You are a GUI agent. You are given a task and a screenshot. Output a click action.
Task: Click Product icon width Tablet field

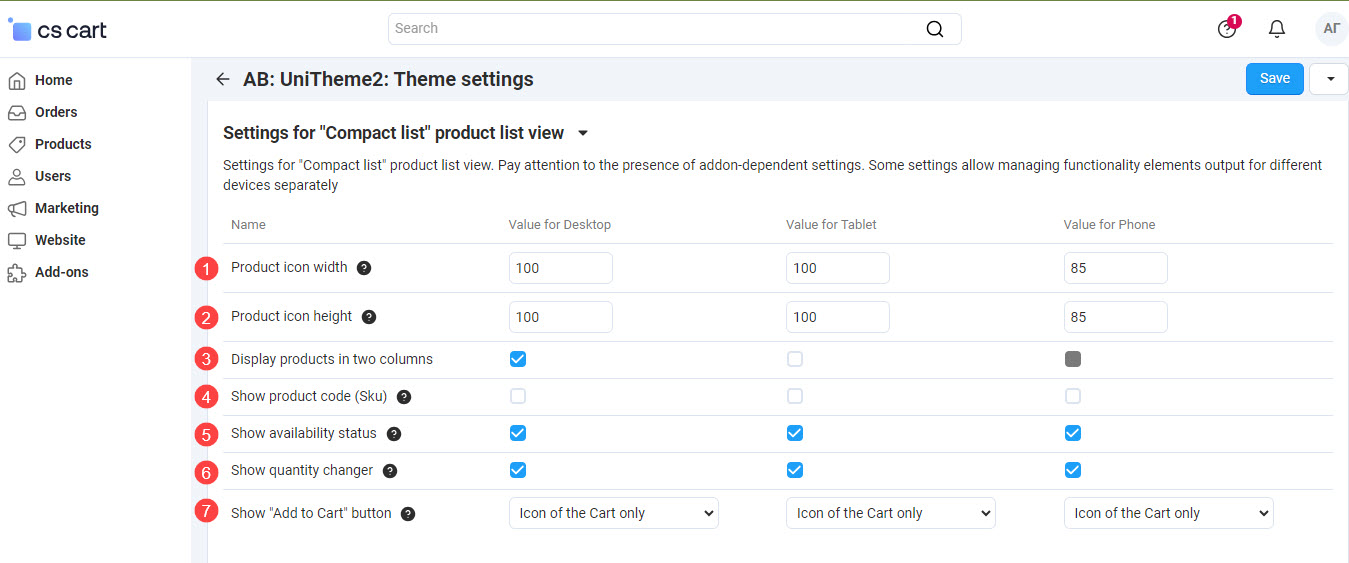838,268
